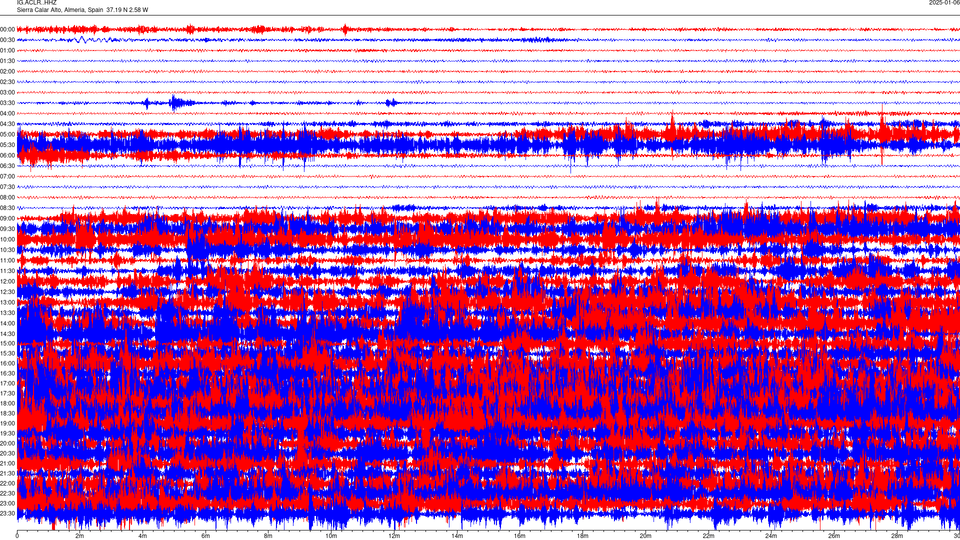Select the 06:30 time row label

coord(7,166)
